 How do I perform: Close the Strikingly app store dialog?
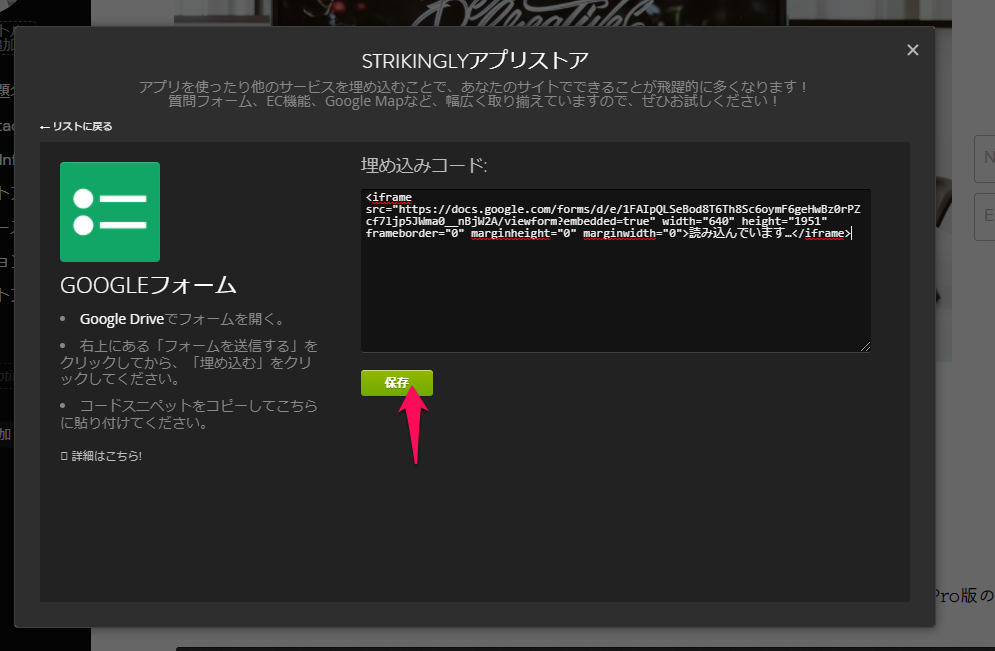pyautogui.click(x=913, y=50)
